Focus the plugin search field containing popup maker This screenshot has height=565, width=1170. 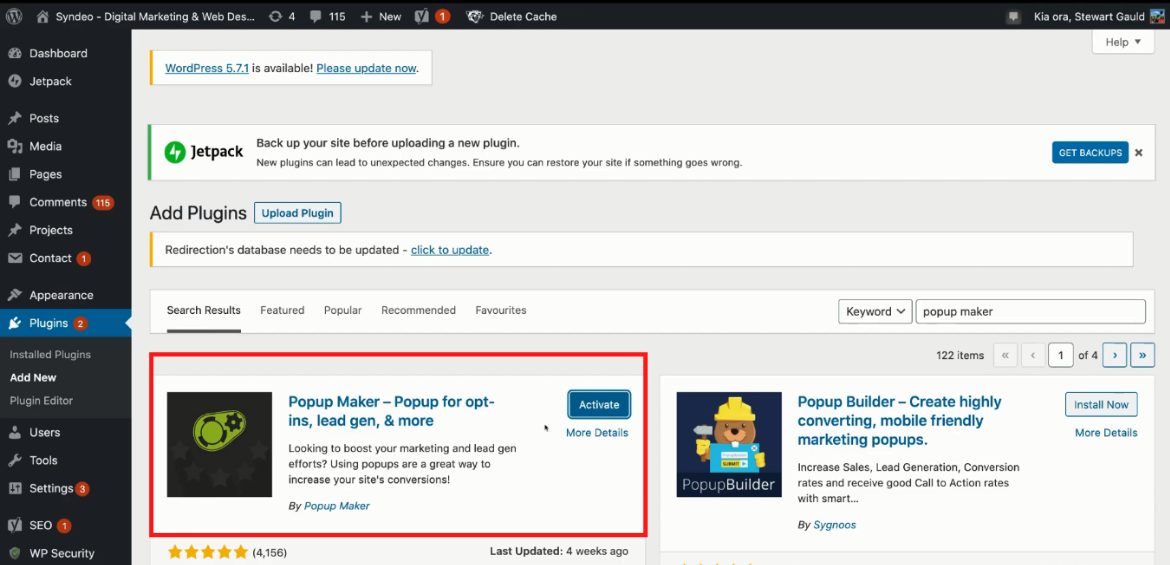(x=1030, y=311)
